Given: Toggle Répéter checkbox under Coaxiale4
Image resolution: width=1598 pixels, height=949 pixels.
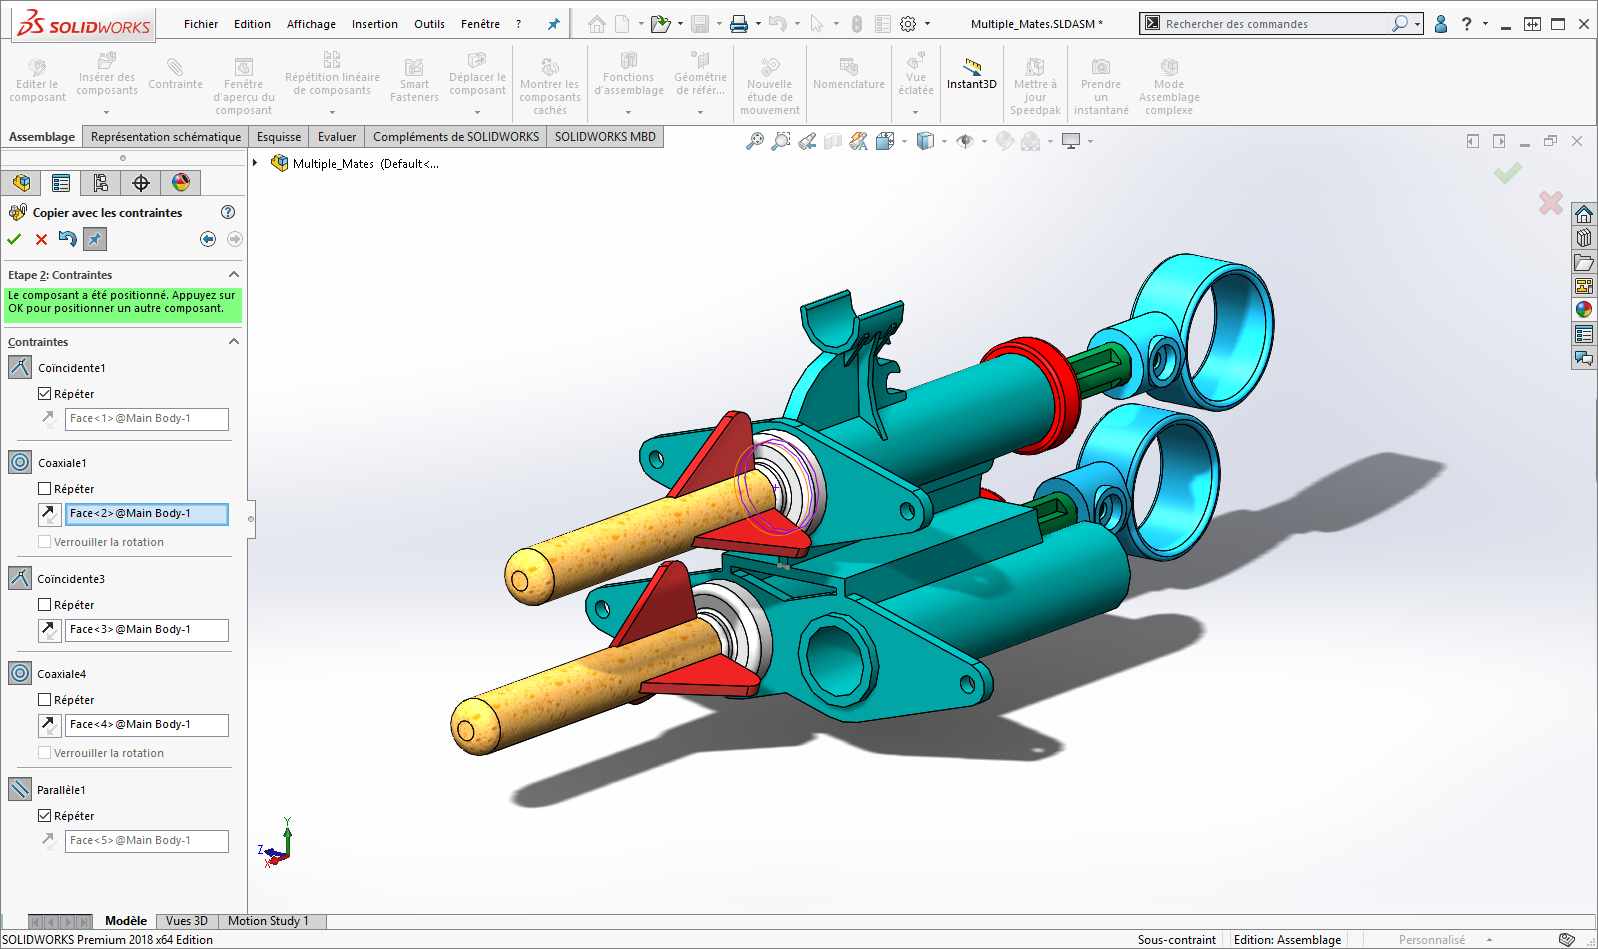Looking at the screenshot, I should click(44, 699).
